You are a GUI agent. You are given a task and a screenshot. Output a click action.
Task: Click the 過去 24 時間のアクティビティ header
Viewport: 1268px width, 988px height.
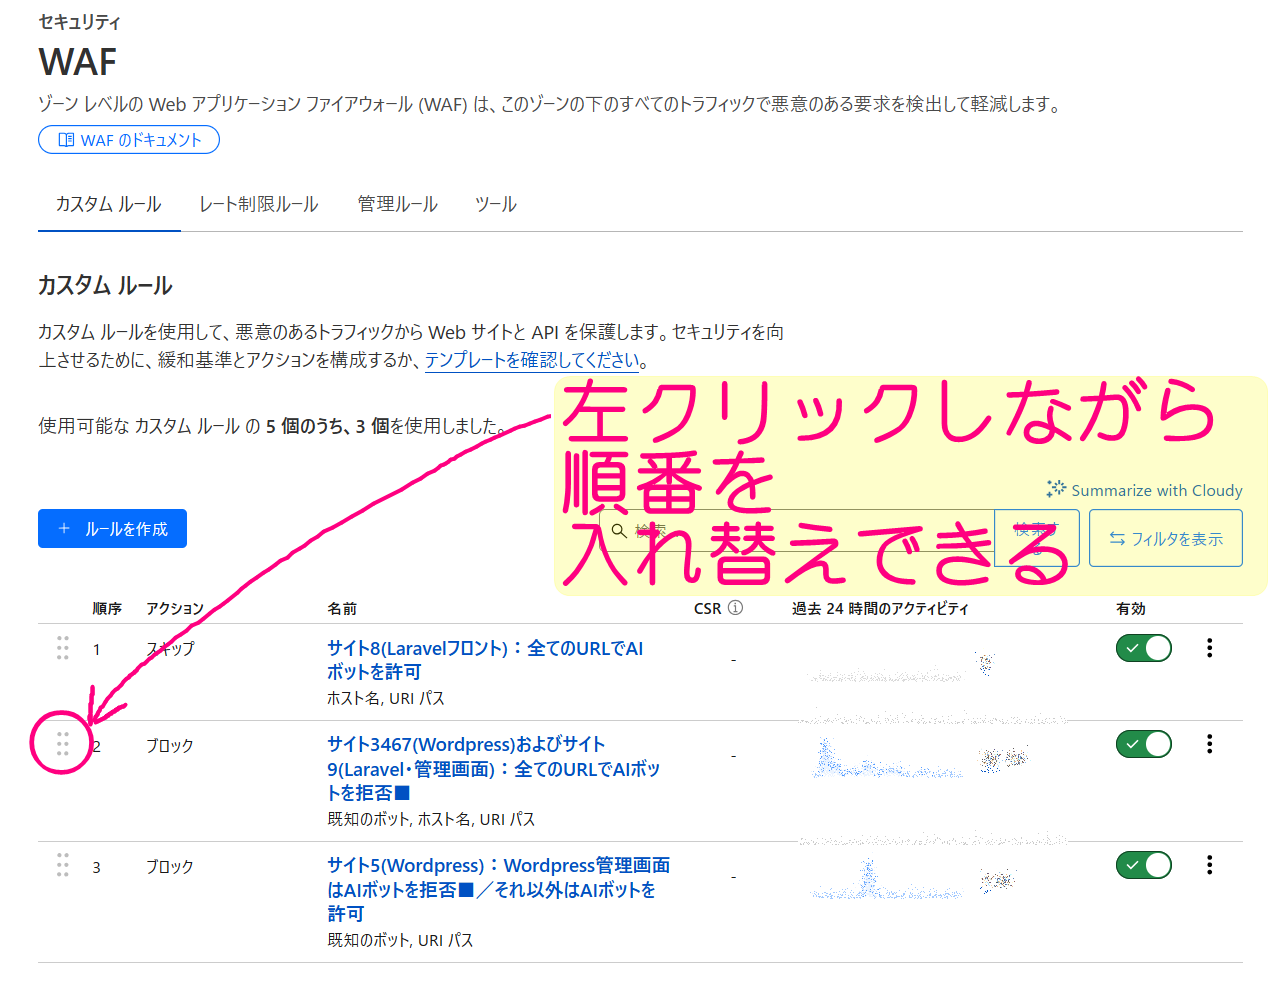coord(880,608)
